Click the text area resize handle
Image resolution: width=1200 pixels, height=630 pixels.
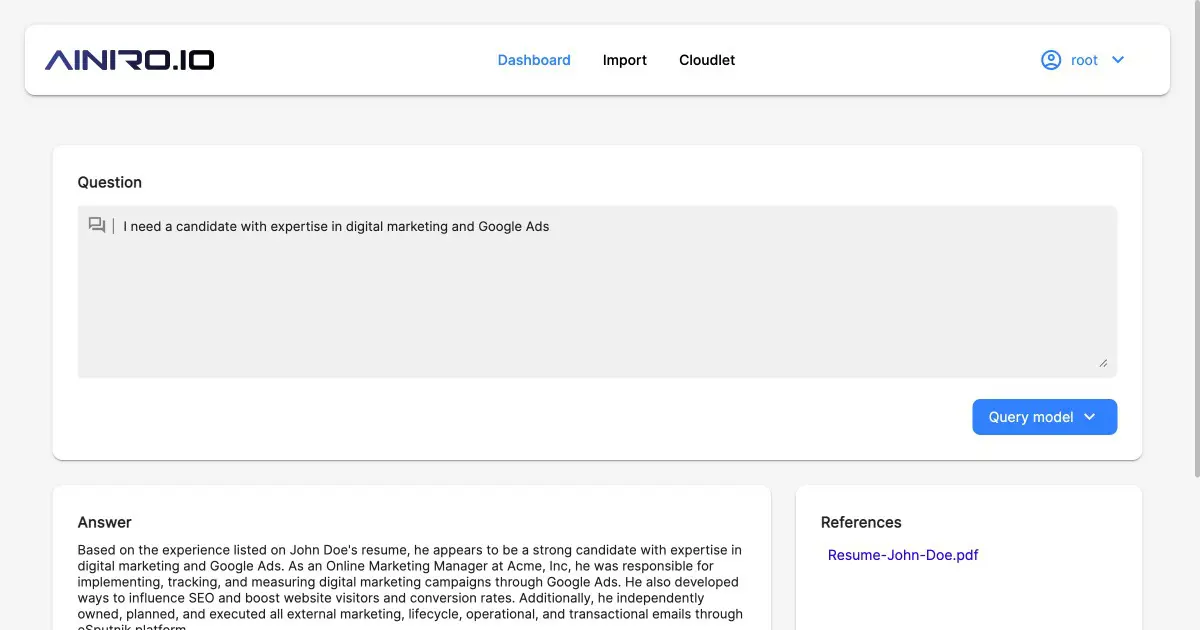tap(1103, 363)
